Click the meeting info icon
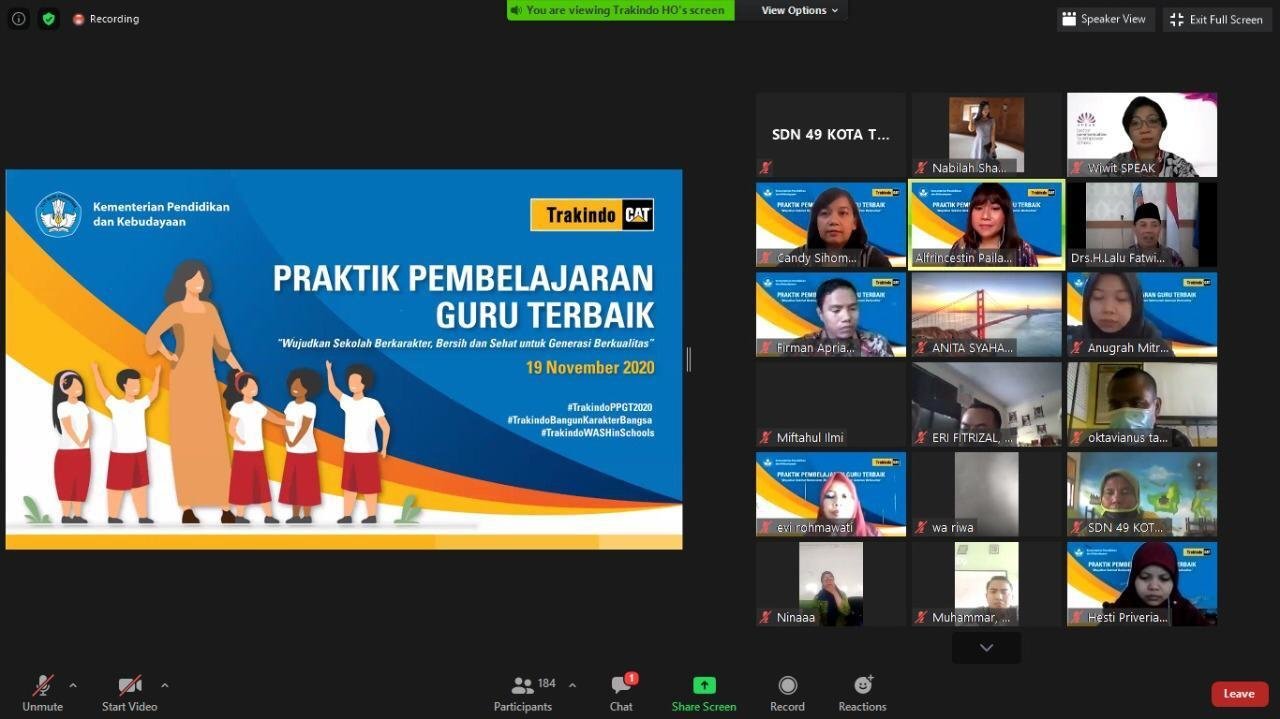 point(18,19)
